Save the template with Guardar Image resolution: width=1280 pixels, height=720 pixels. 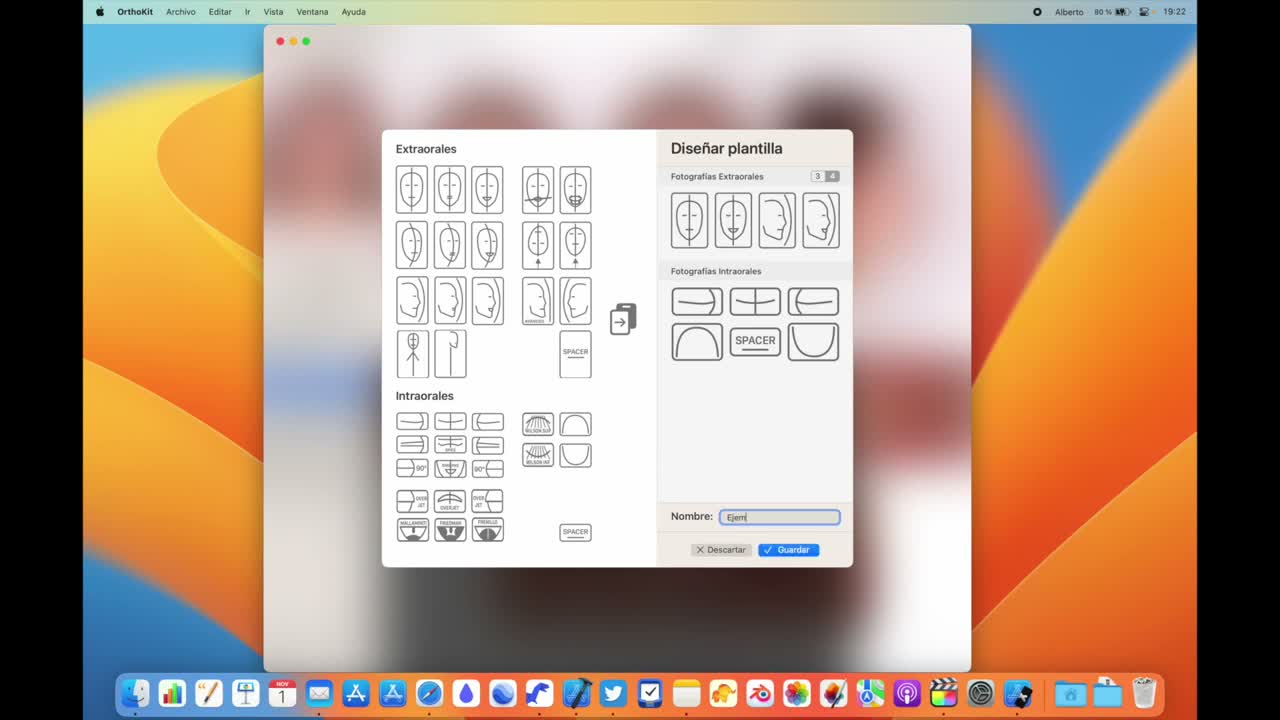[x=788, y=550]
